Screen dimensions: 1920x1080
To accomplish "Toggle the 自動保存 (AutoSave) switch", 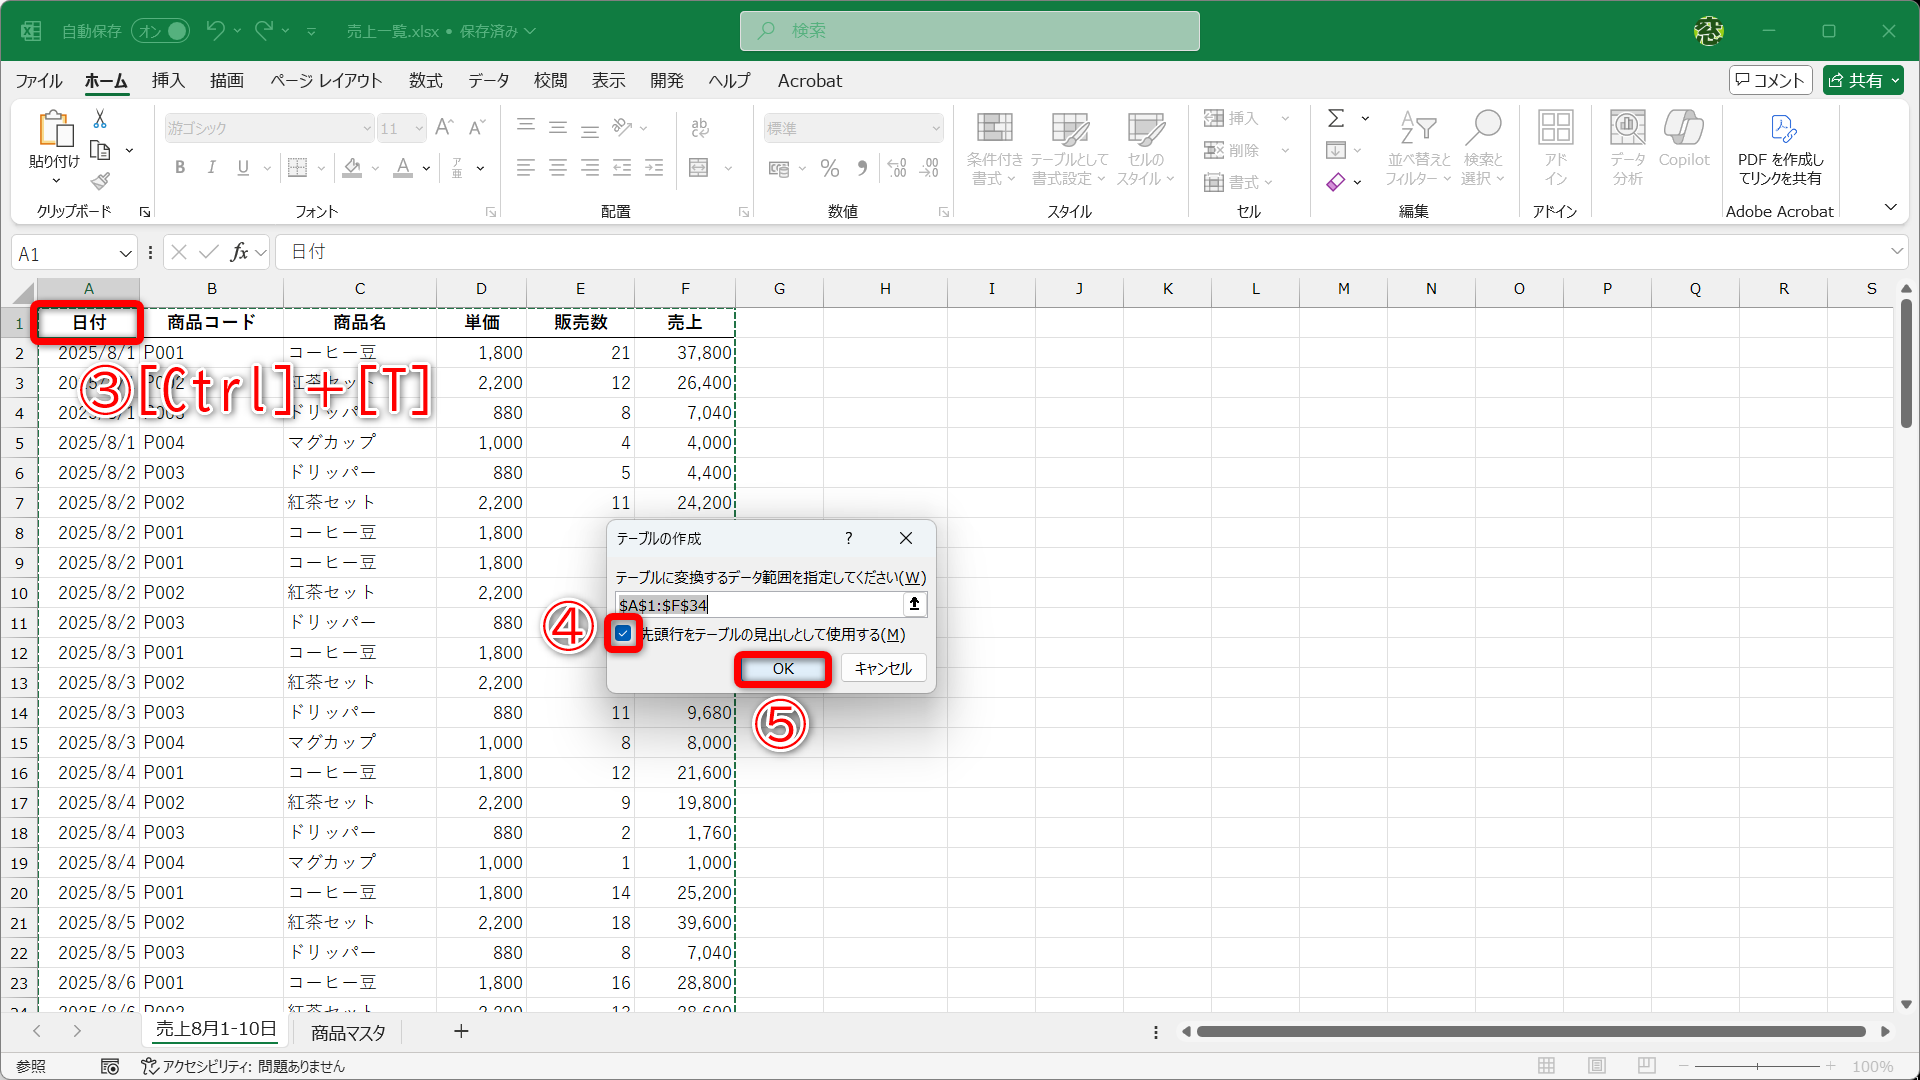I will coord(160,31).
